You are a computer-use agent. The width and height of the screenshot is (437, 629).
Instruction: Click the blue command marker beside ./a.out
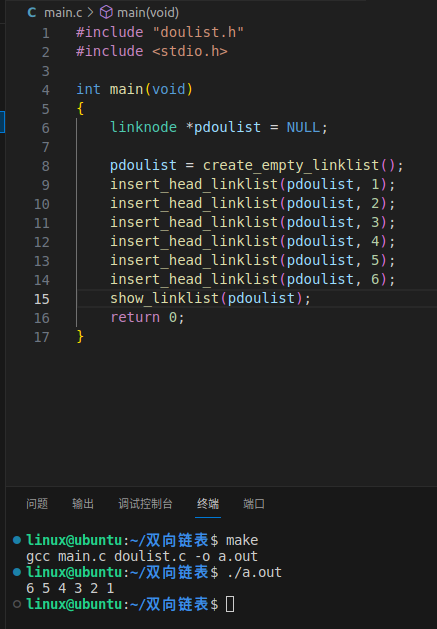tap(17, 572)
